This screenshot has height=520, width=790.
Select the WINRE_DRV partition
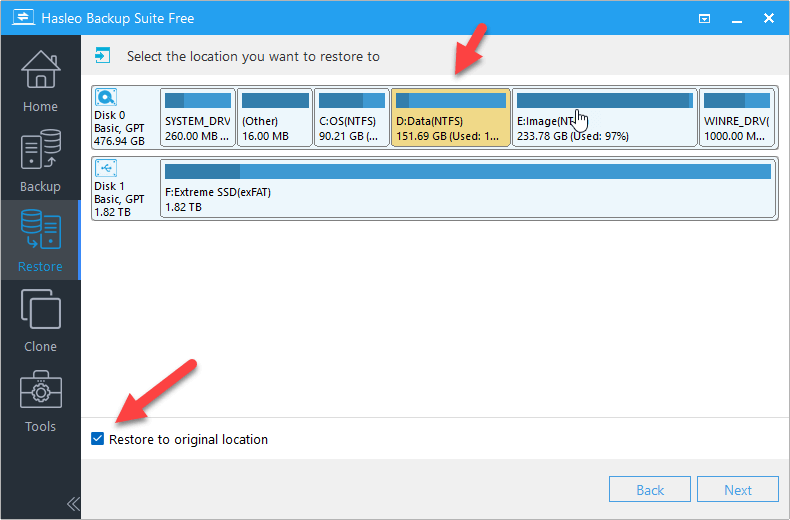pyautogui.click(x=736, y=118)
